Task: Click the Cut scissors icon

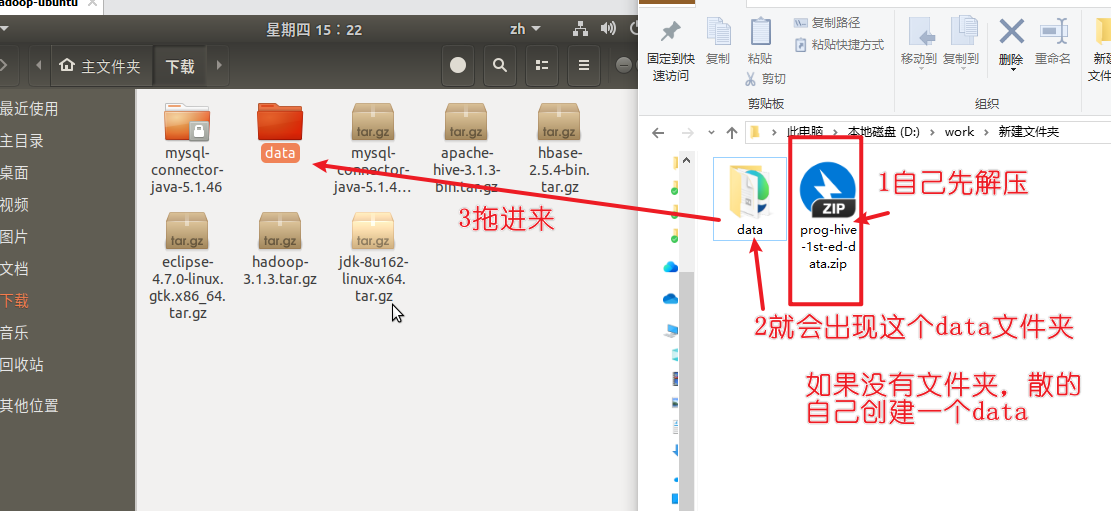Action: 751,79
